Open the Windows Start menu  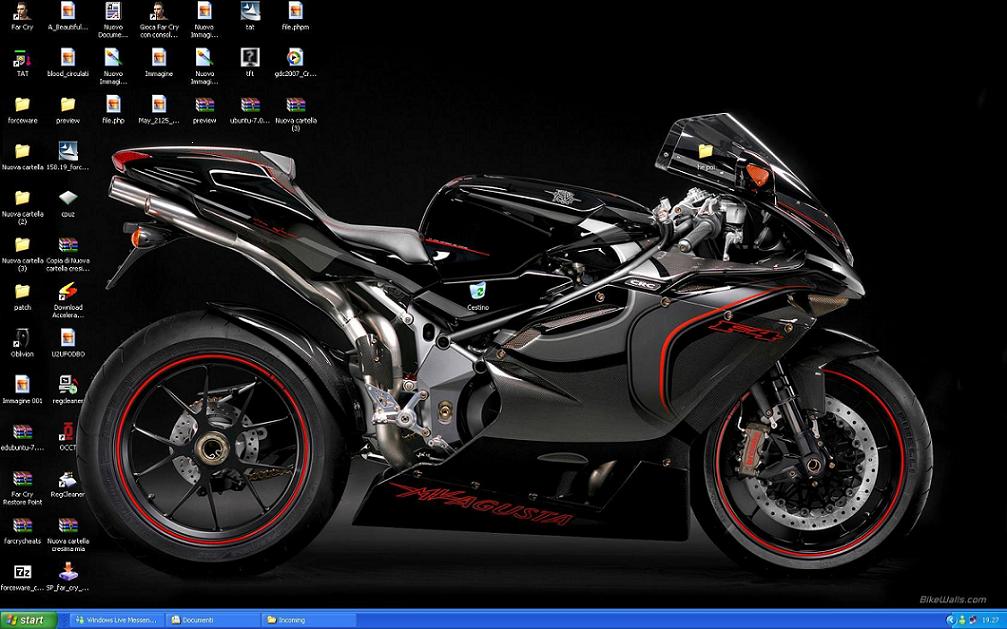(x=29, y=620)
